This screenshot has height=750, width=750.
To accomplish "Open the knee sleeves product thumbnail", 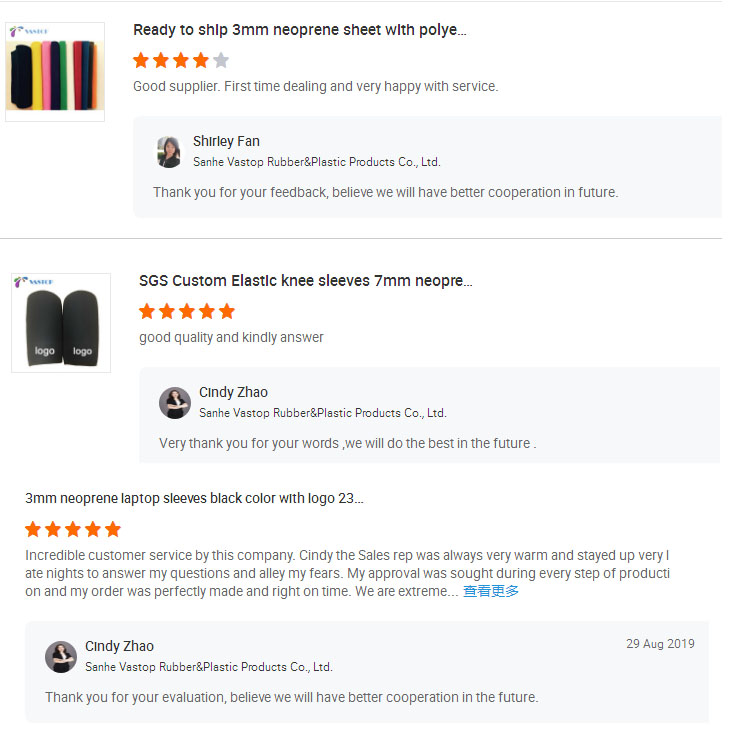I will (x=61, y=323).
